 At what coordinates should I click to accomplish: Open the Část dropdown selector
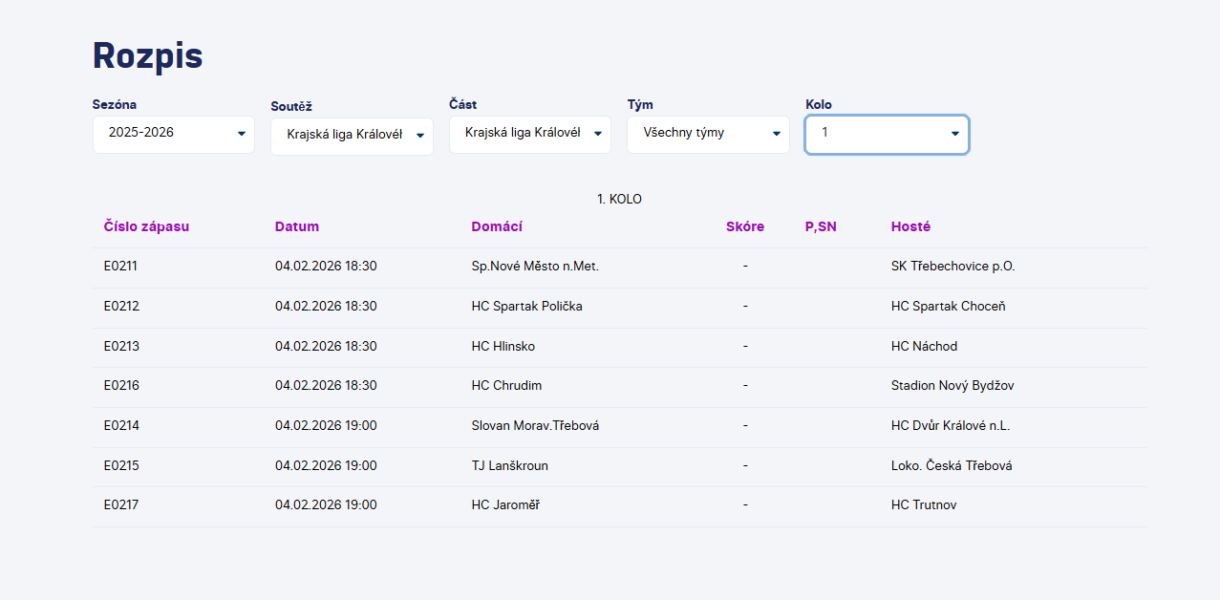coord(529,134)
